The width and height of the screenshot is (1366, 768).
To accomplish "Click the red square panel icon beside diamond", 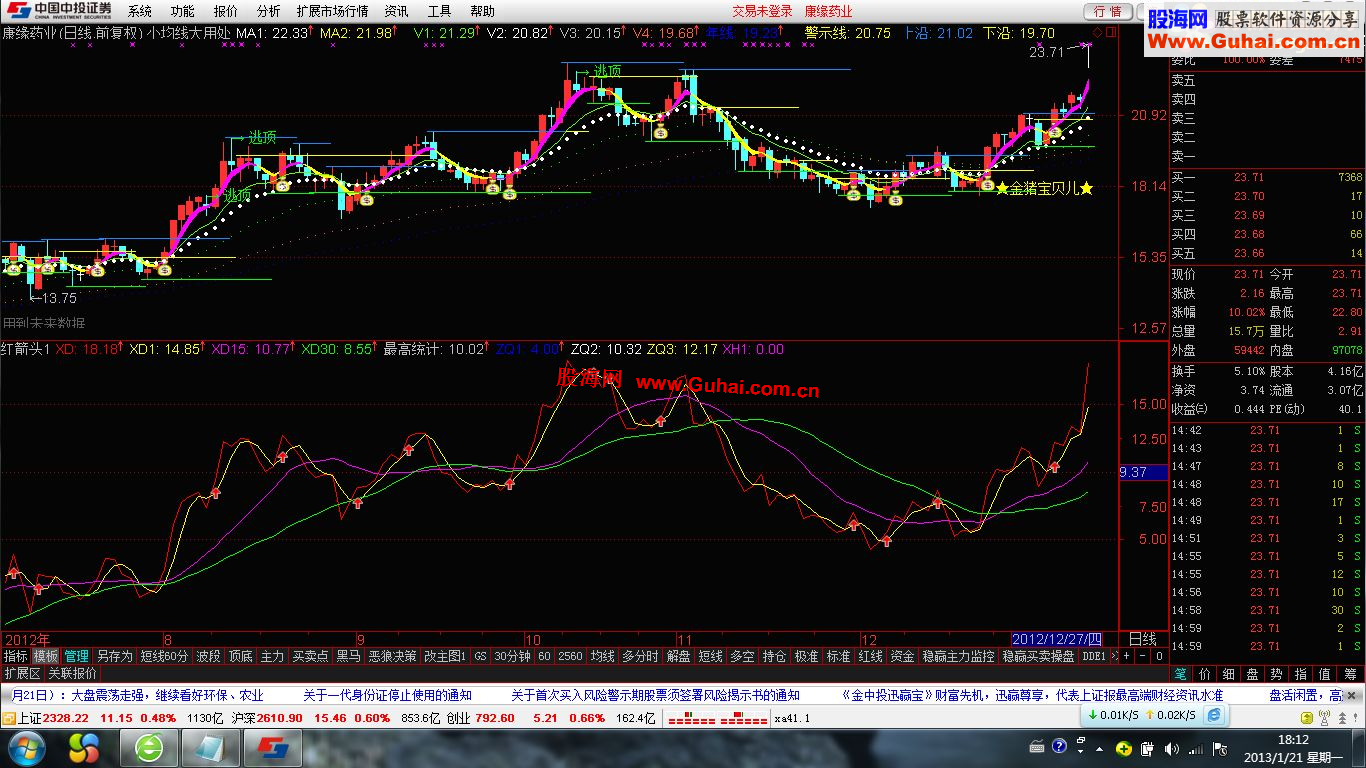I will [1111, 32].
